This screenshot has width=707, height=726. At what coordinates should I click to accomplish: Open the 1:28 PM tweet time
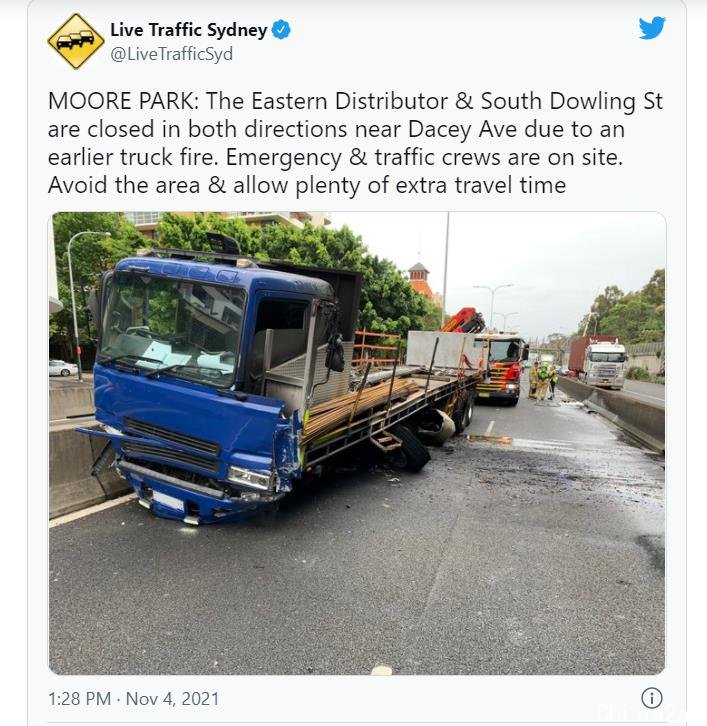click(x=80, y=699)
